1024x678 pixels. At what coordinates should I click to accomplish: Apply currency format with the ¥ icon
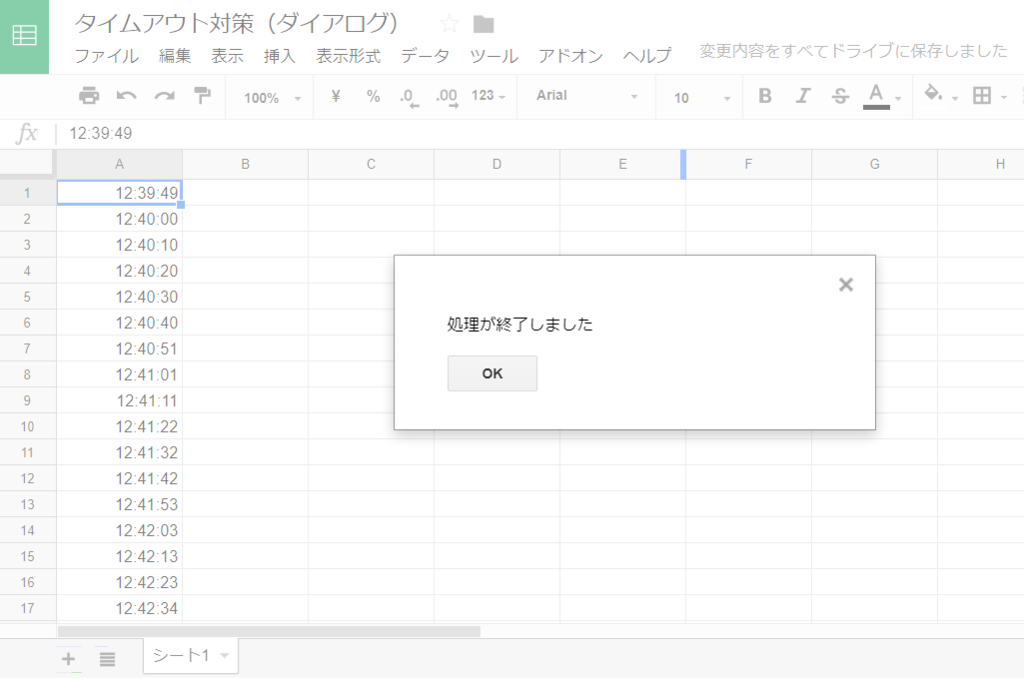tap(335, 96)
